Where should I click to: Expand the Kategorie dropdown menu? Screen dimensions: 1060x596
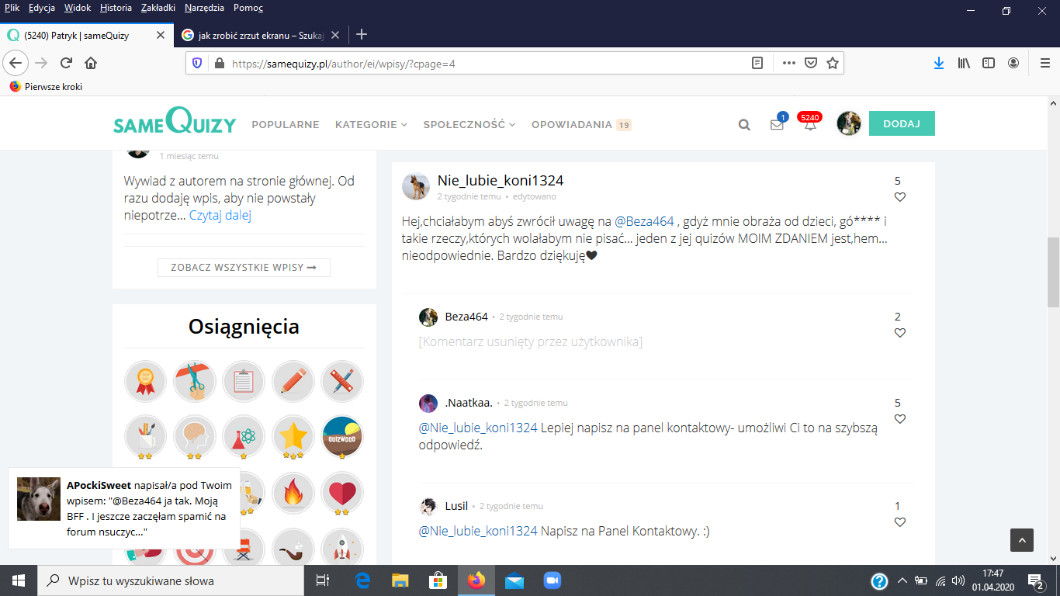[x=371, y=125]
